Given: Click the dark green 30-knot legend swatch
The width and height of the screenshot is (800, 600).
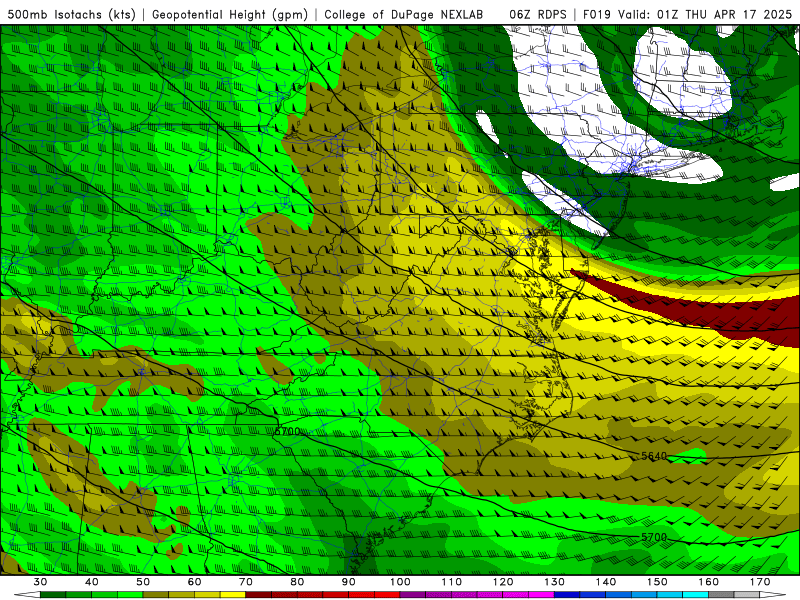Looking at the screenshot, I should coord(53,595).
